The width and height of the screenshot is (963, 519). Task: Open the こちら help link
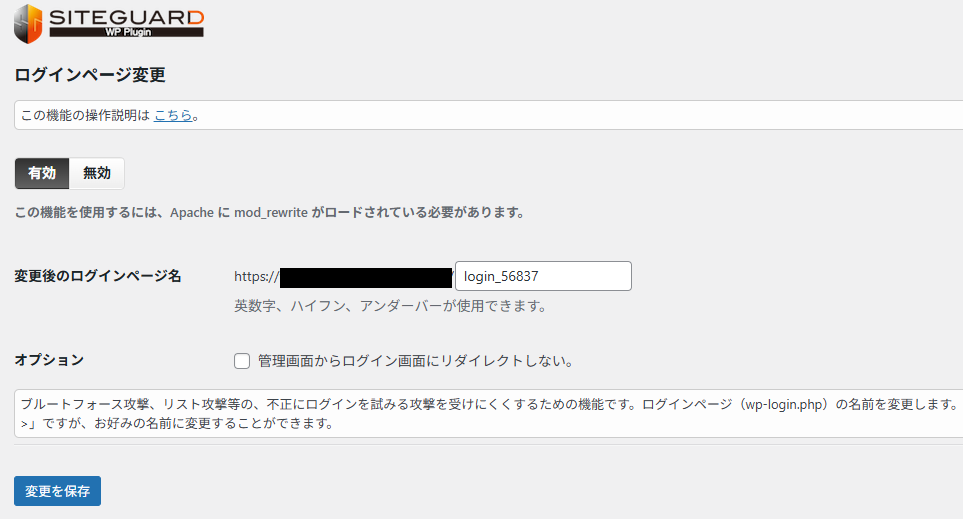(173, 115)
